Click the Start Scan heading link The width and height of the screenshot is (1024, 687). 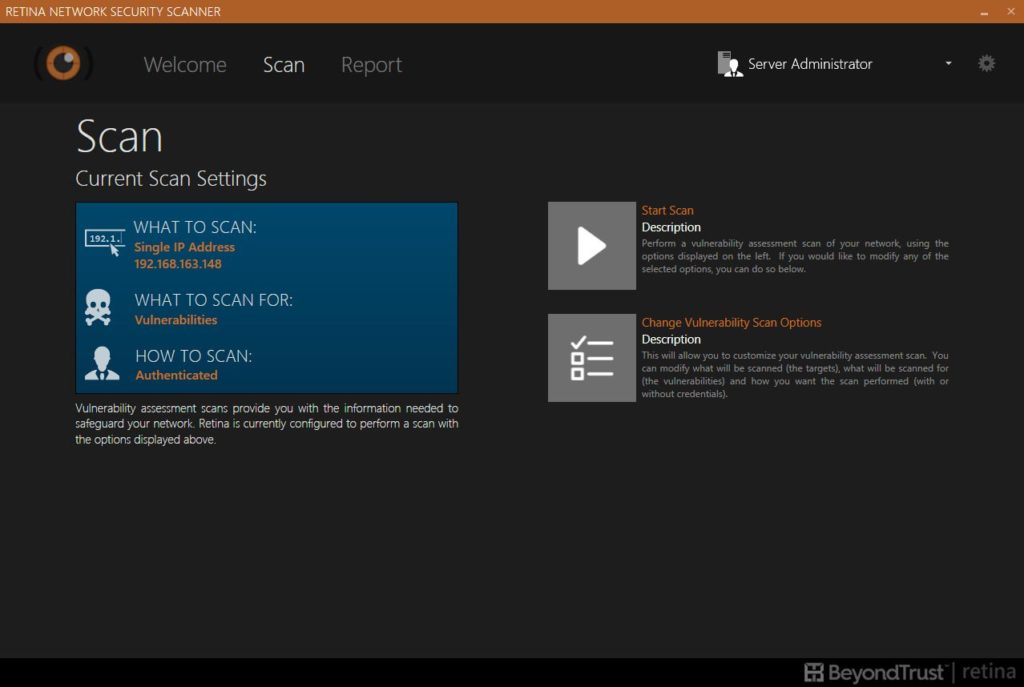click(667, 210)
